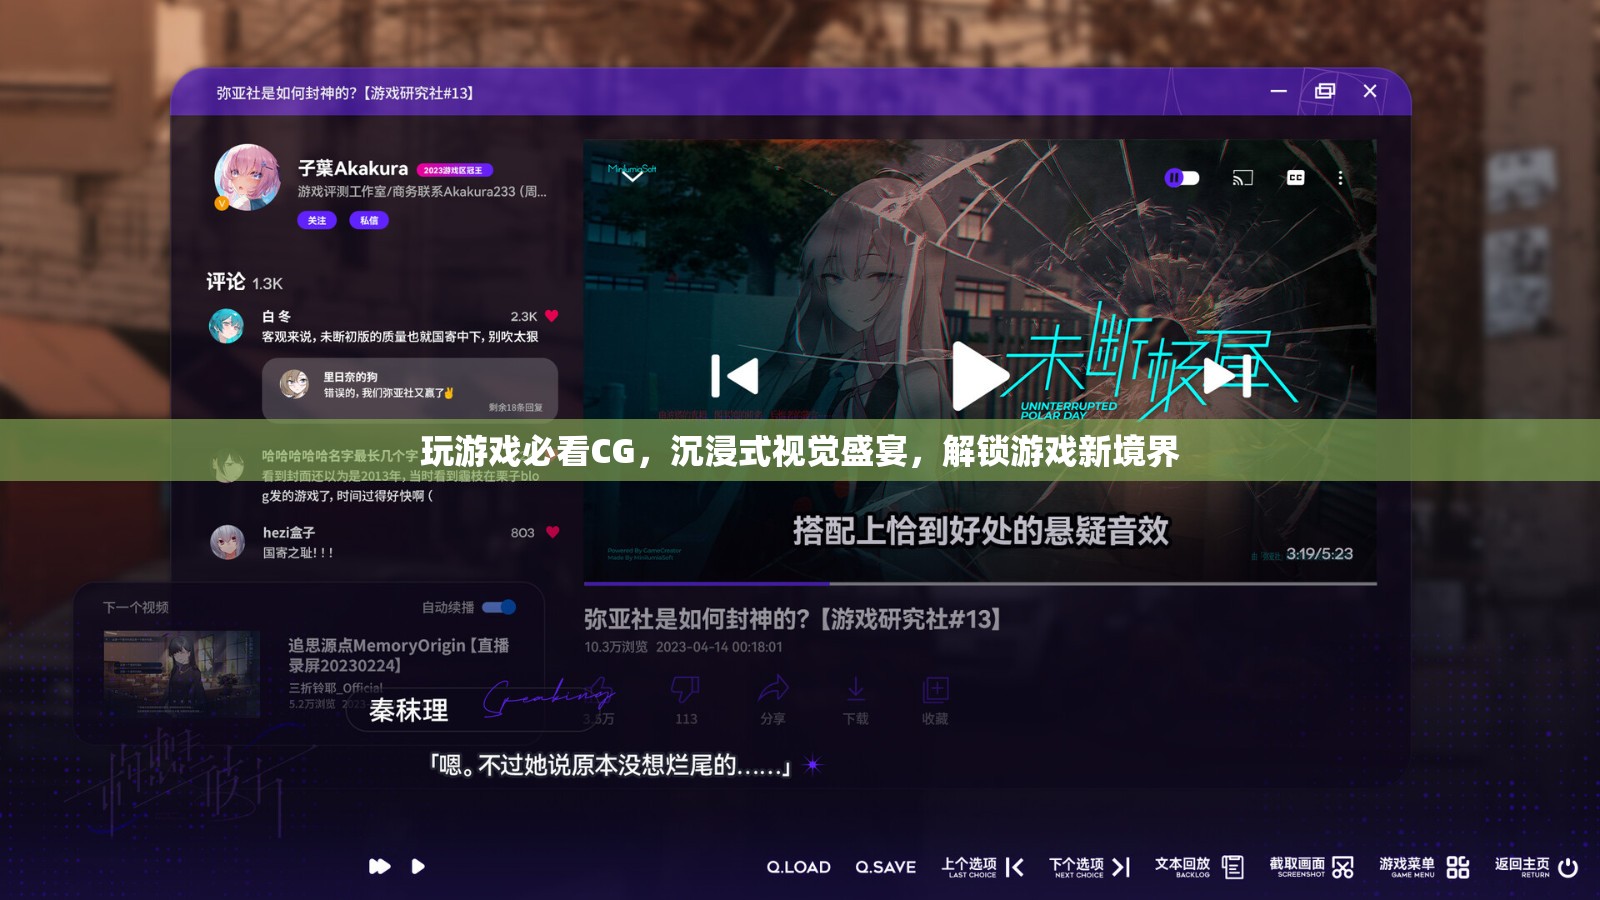Open the 文本回放 backlog
The width and height of the screenshot is (1600, 900).
[1199, 867]
